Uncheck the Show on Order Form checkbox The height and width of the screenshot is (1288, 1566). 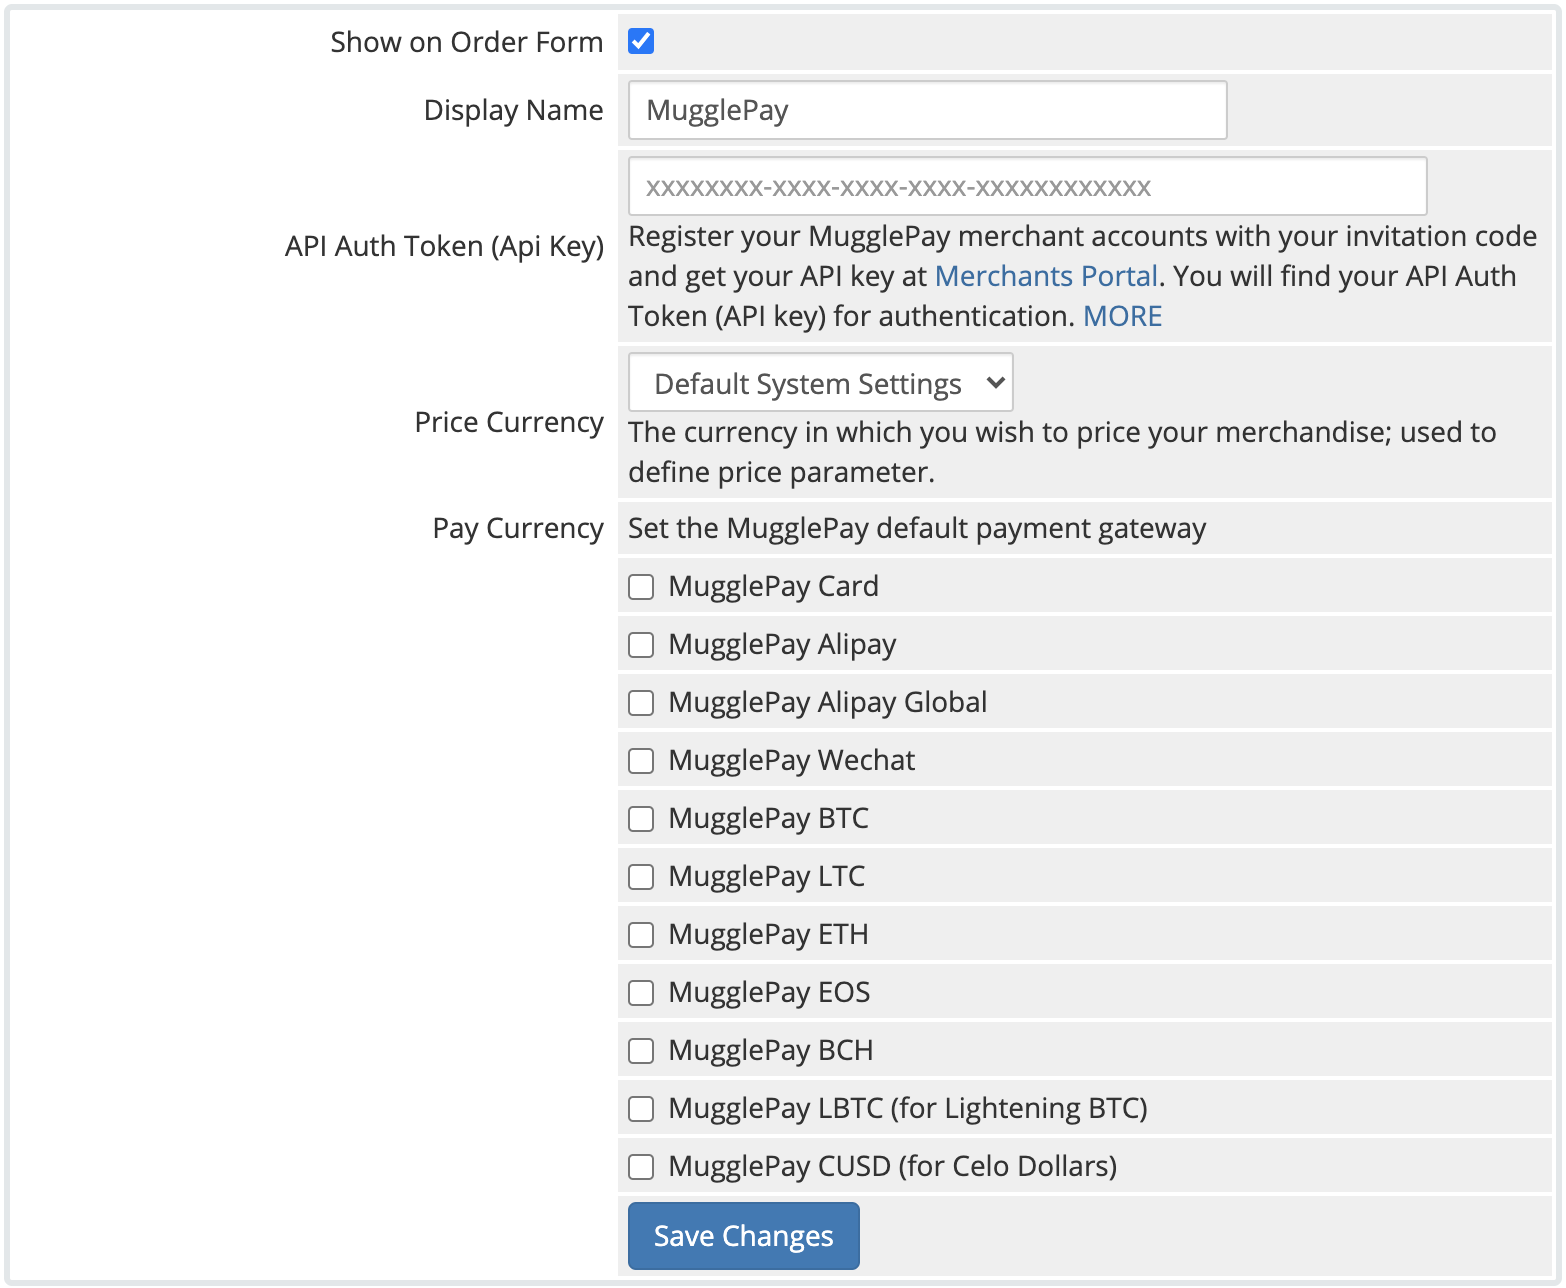click(641, 41)
